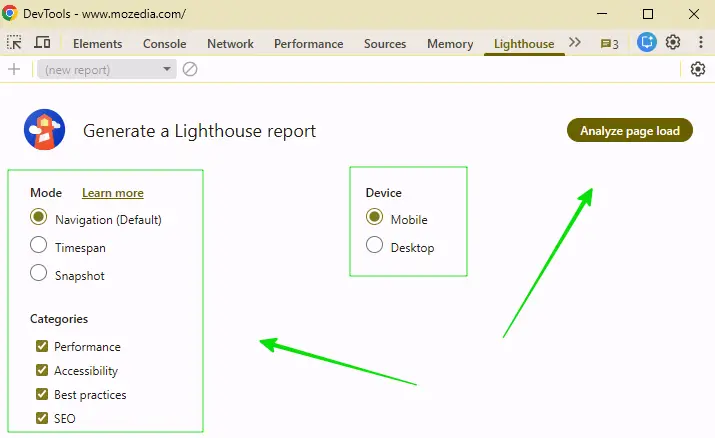Uncheck the Performance category checkbox
This screenshot has width=715, height=438.
[x=42, y=347]
